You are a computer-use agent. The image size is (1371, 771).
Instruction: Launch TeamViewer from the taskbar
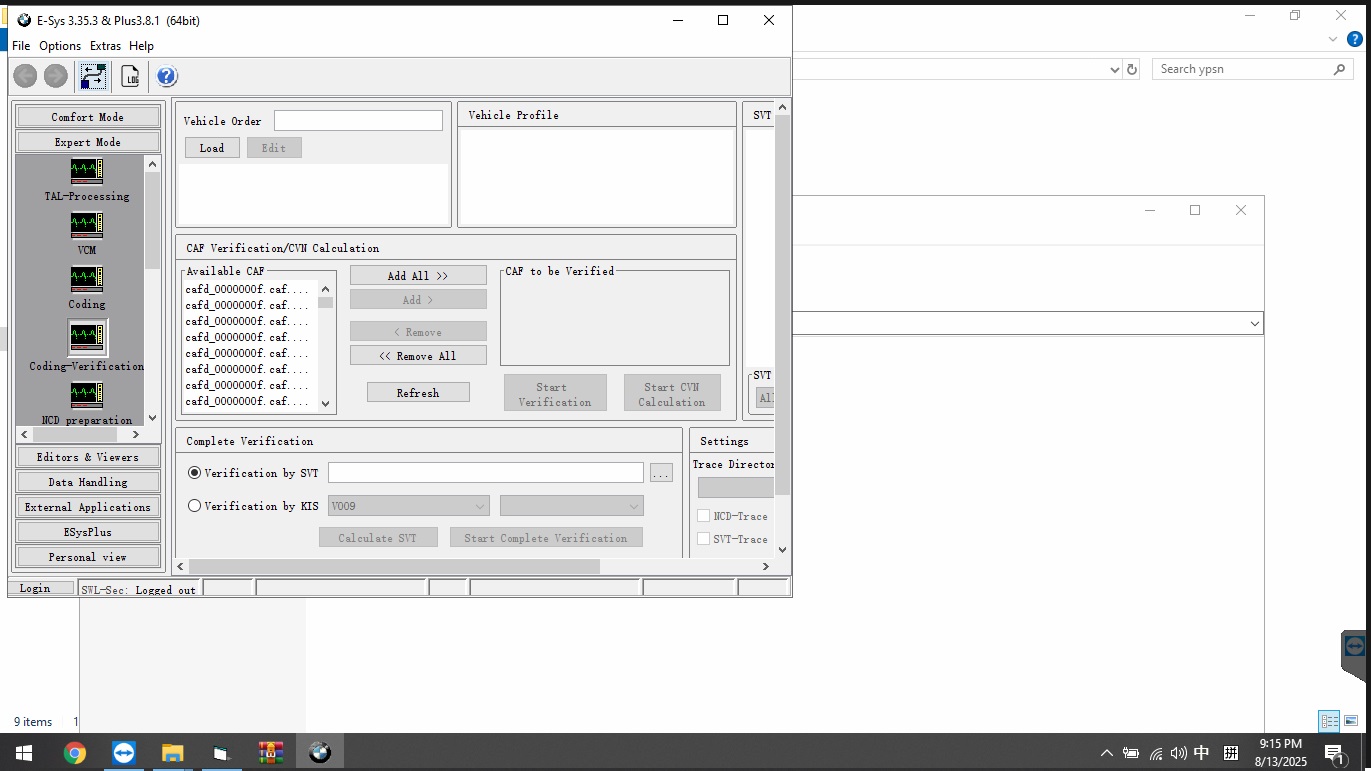click(x=124, y=753)
